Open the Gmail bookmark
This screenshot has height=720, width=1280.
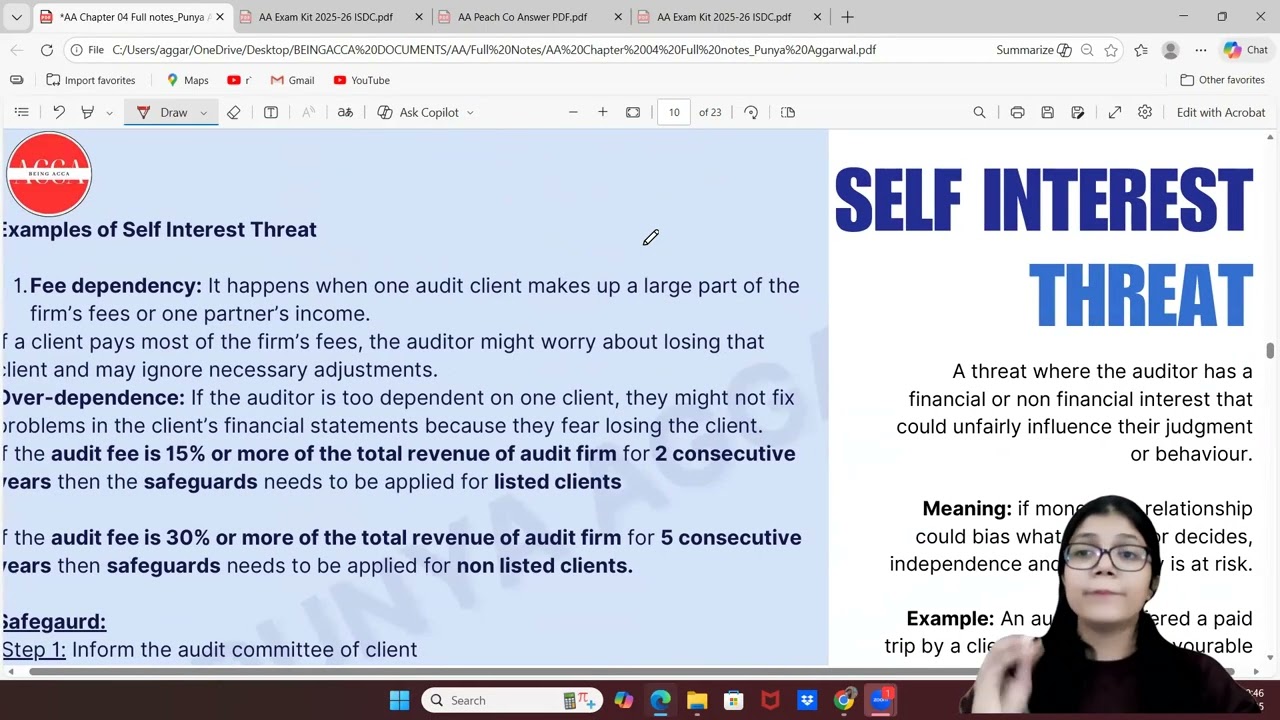(292, 80)
